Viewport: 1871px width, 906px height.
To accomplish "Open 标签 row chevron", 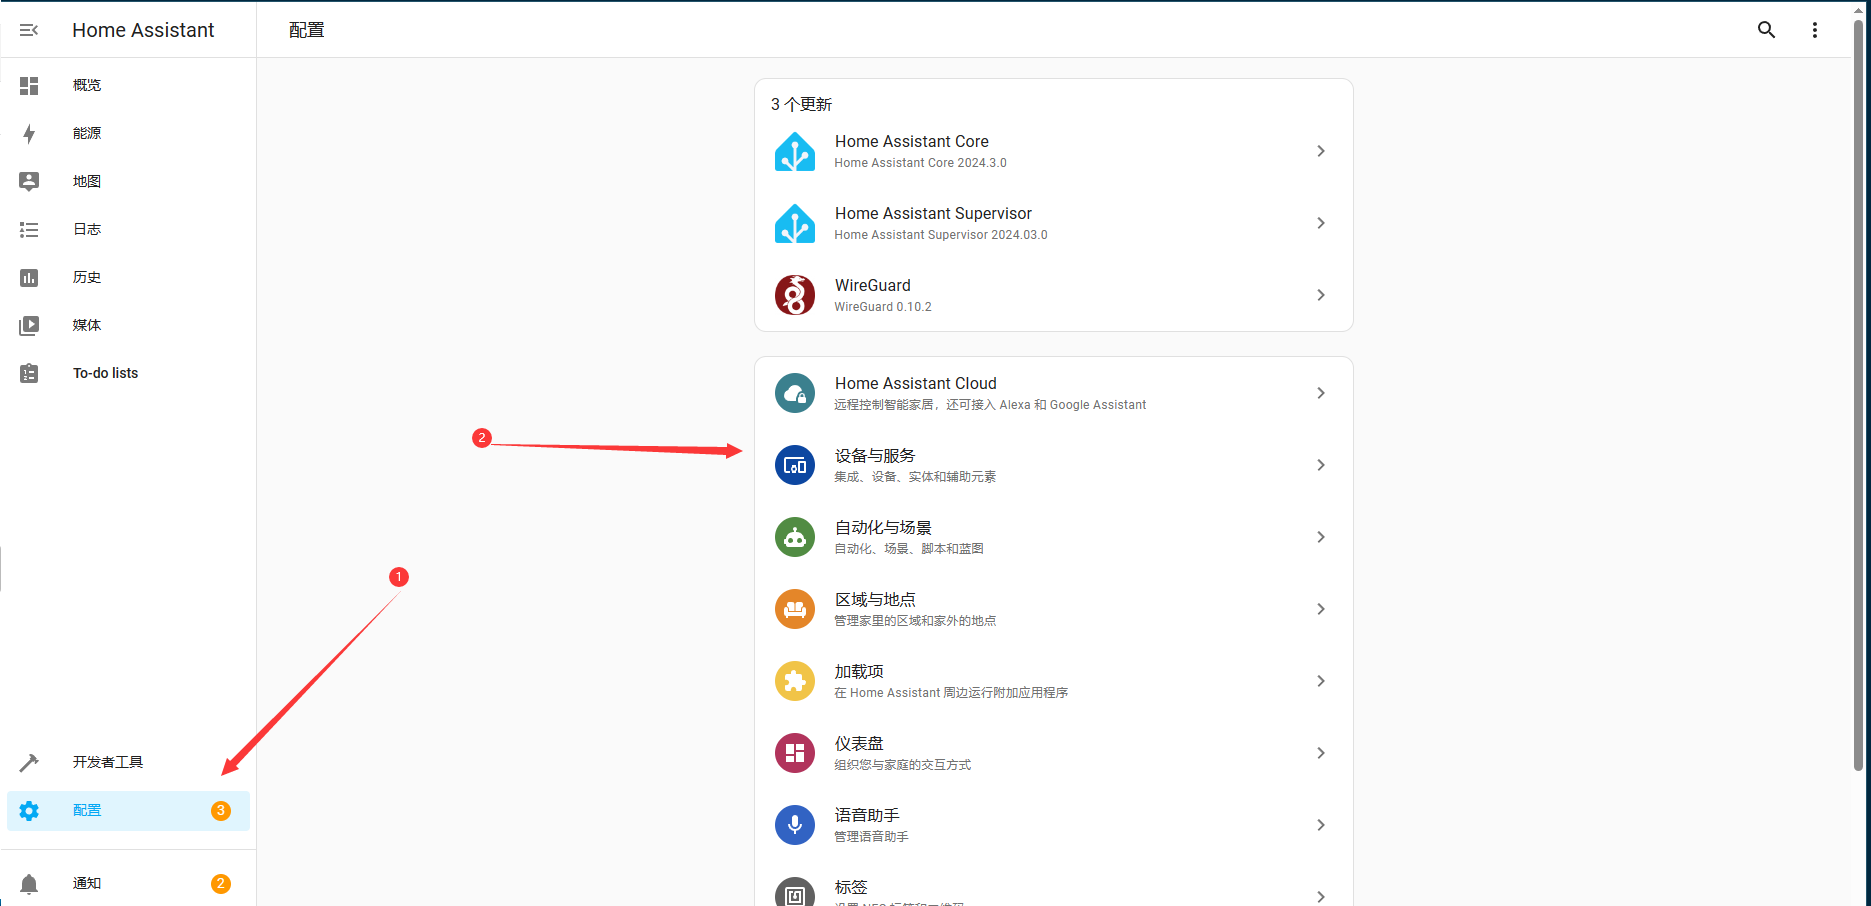I will [x=1321, y=897].
